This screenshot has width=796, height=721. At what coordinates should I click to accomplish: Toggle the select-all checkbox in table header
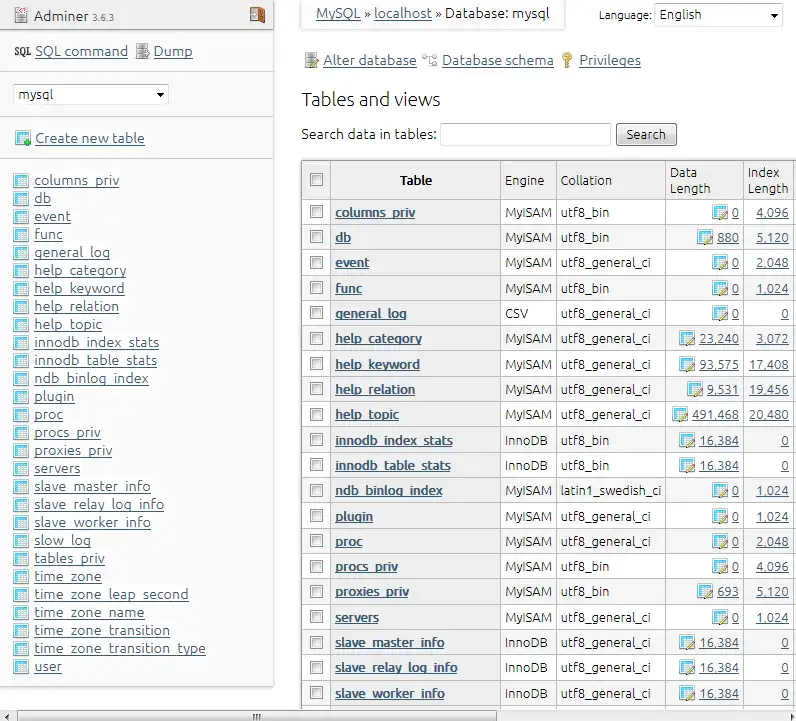click(317, 180)
